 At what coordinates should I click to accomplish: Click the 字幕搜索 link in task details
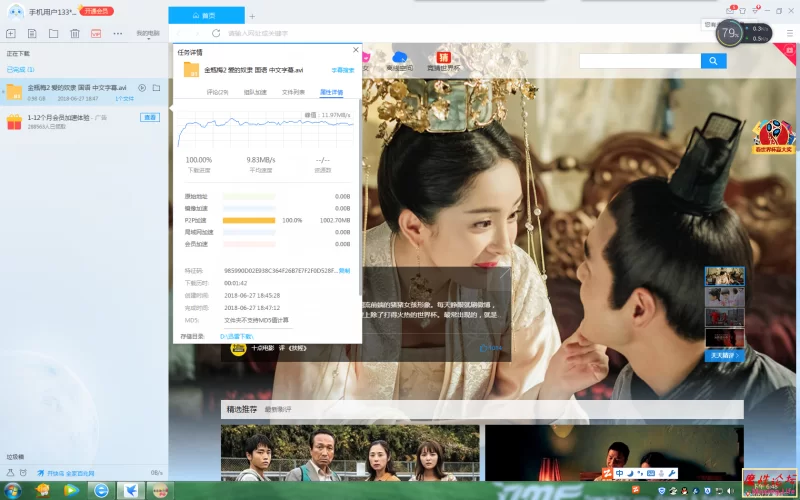point(342,70)
